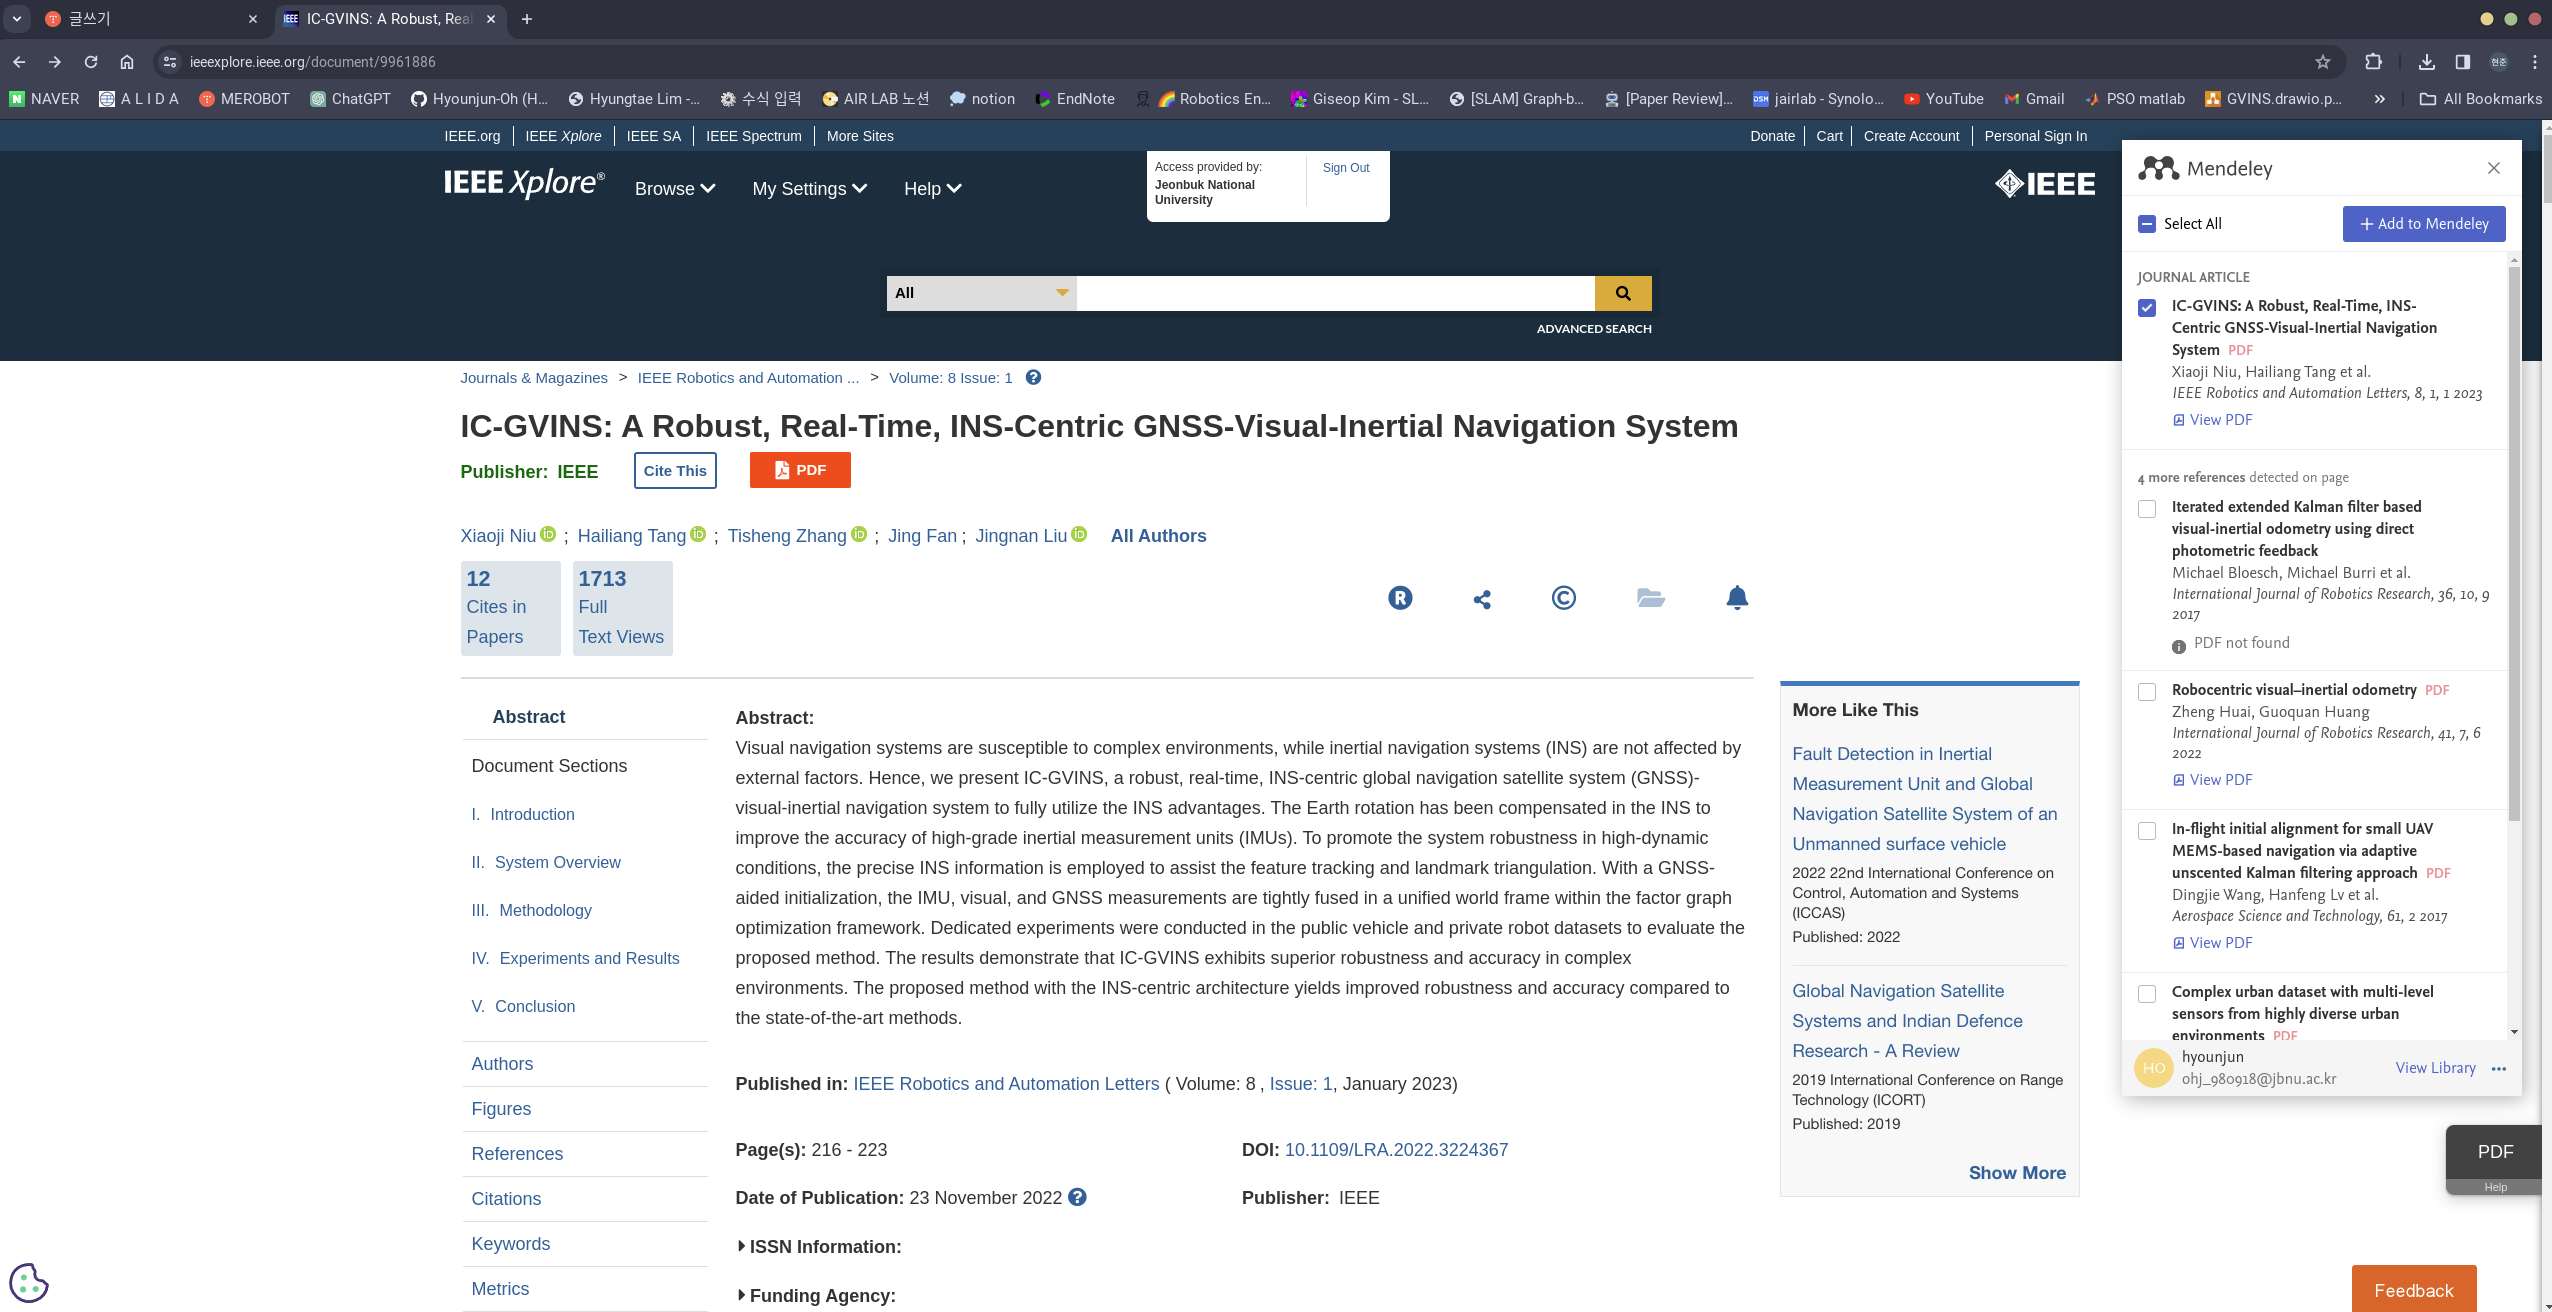Check the Robocentric visual–inertial odometry reference

coord(2147,692)
